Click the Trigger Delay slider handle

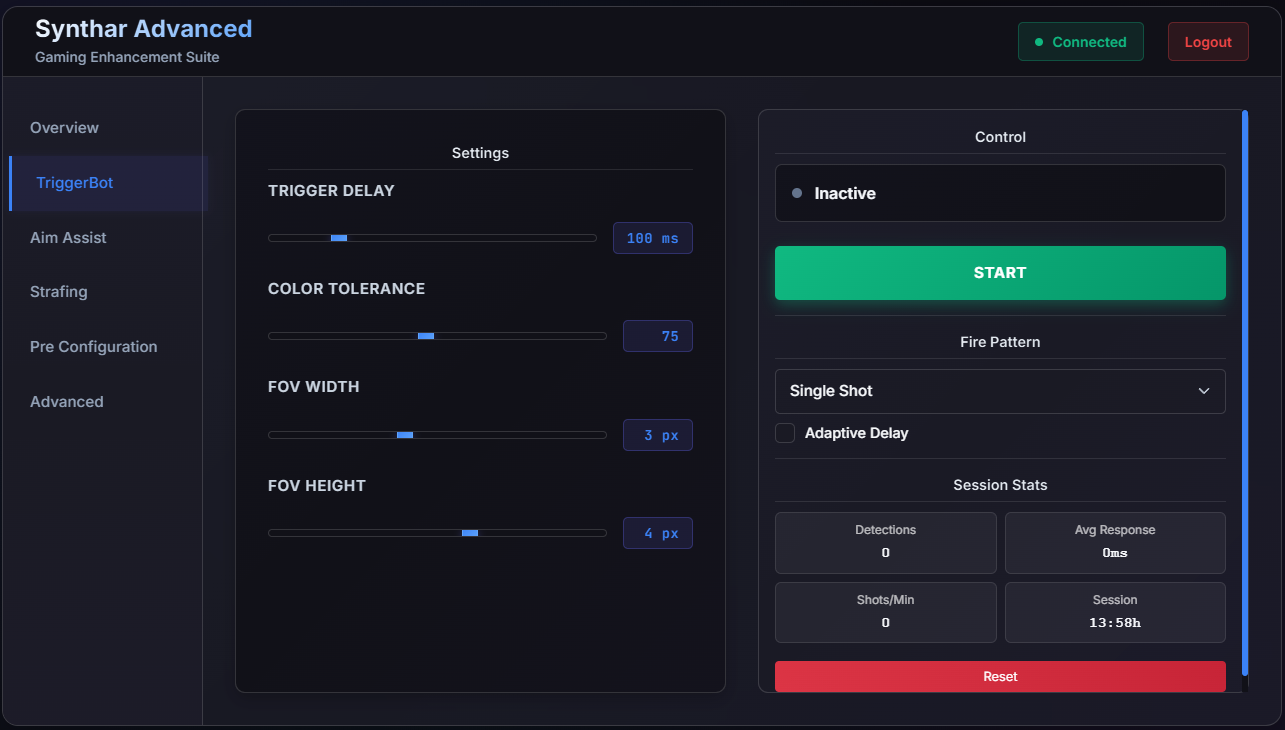coord(338,238)
